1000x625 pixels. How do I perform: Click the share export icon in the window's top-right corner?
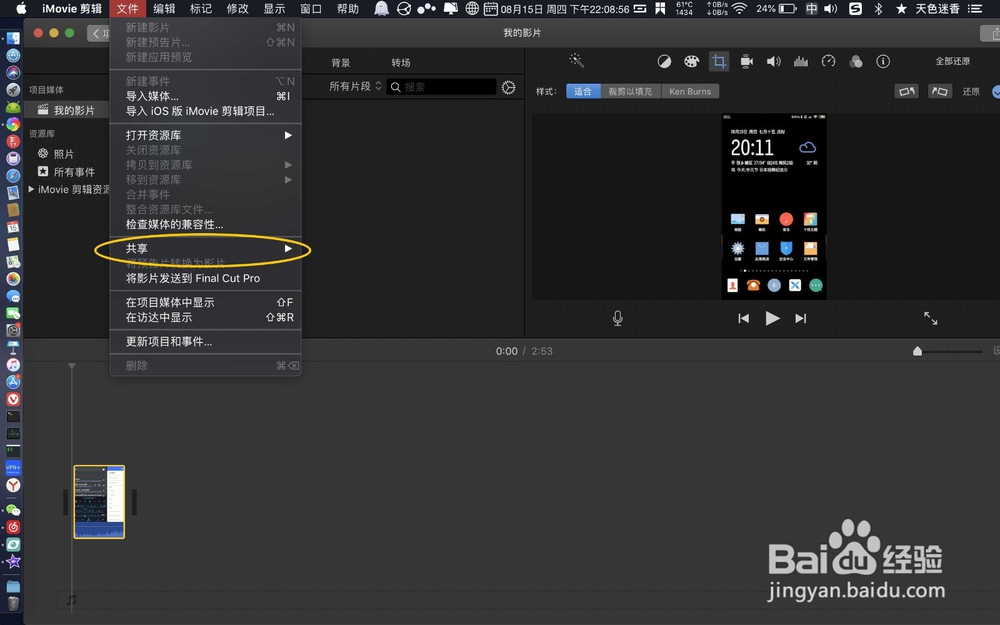[x=990, y=33]
